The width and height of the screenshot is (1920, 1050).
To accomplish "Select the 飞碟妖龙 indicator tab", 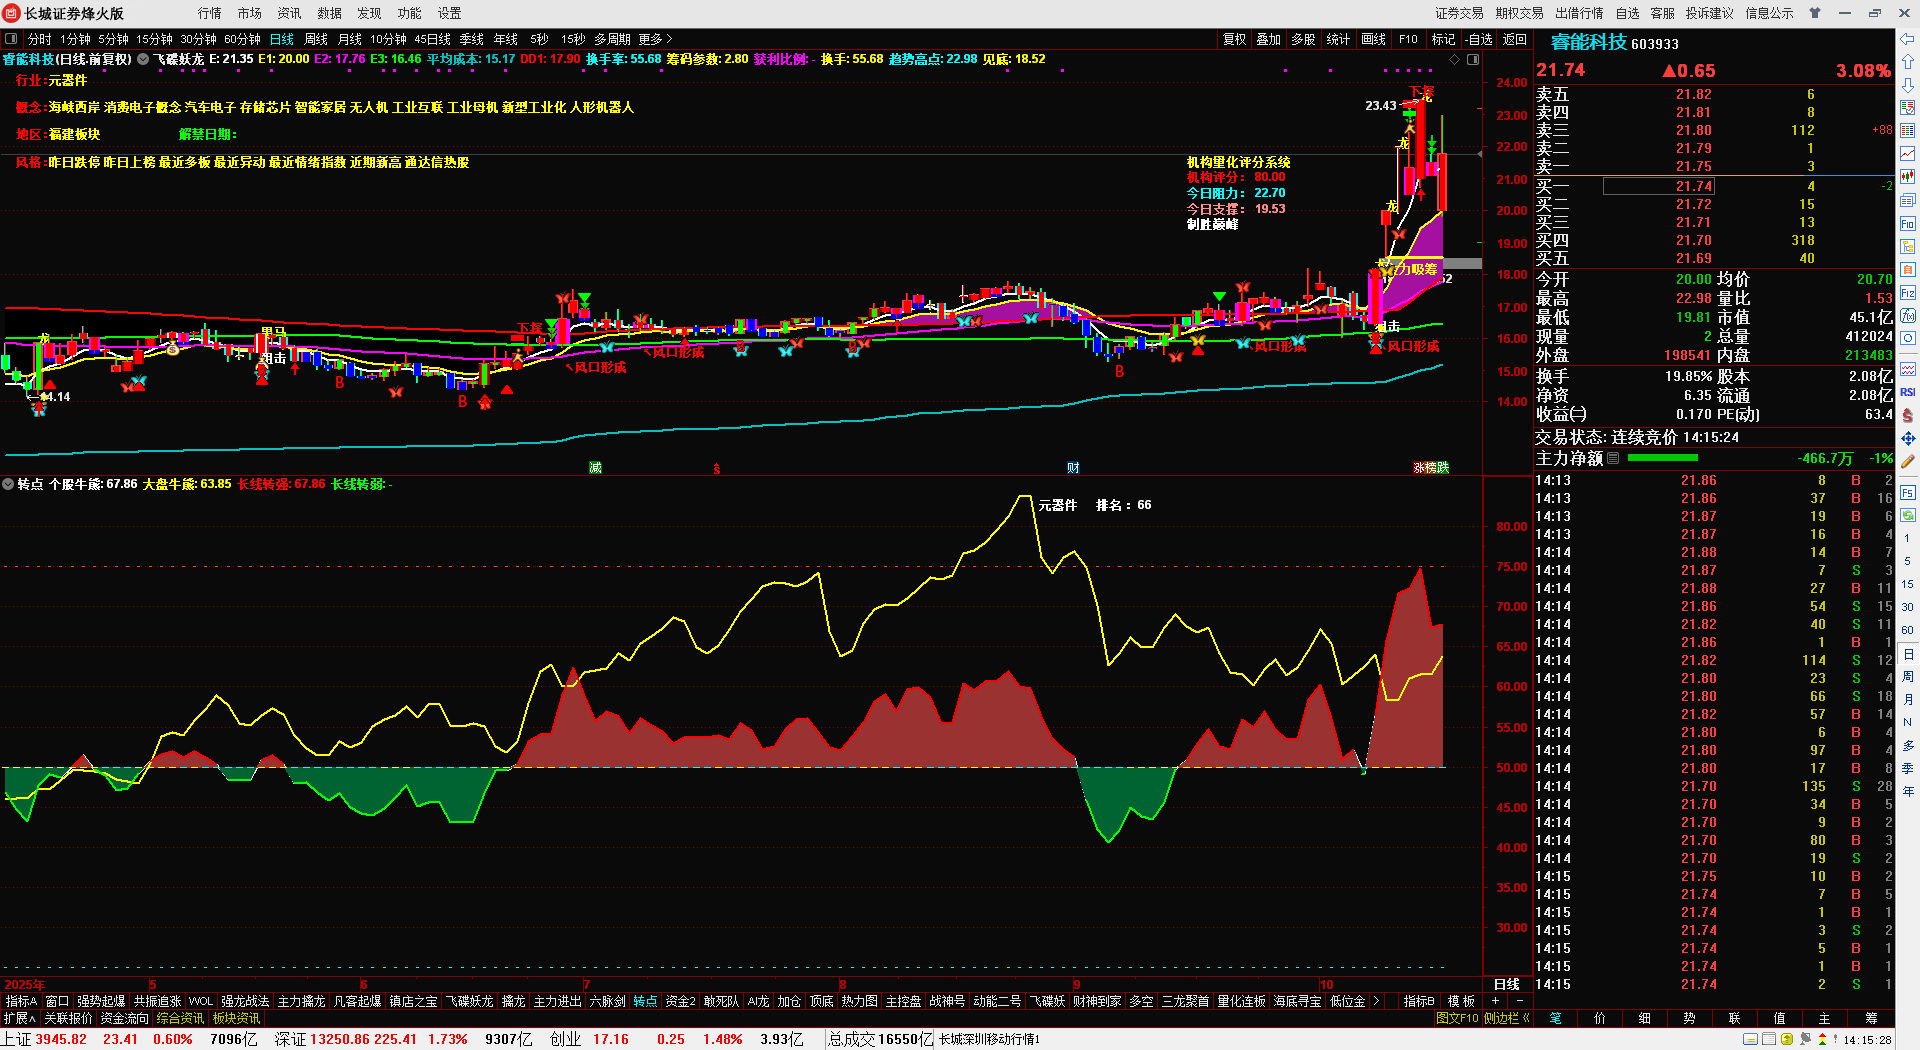I will click(469, 1001).
